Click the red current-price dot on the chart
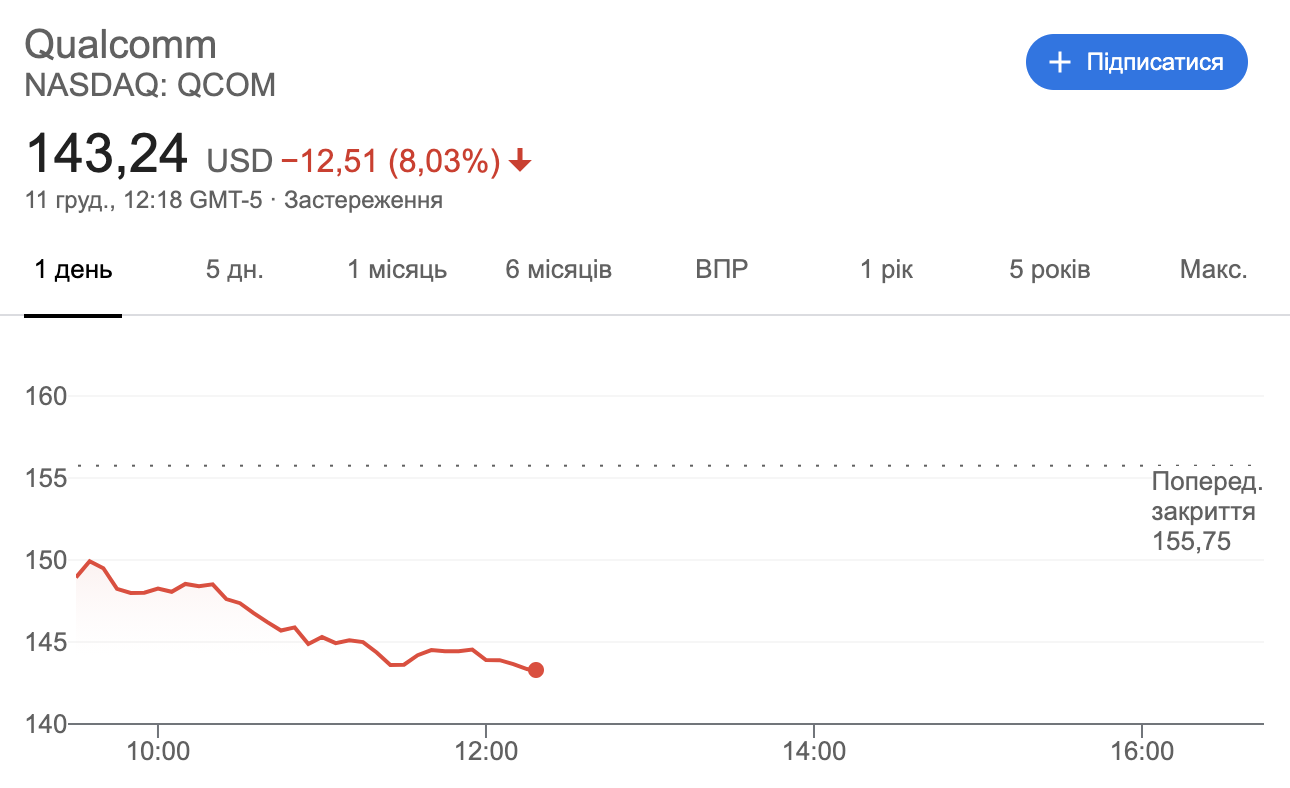The image size is (1290, 788). [x=536, y=670]
